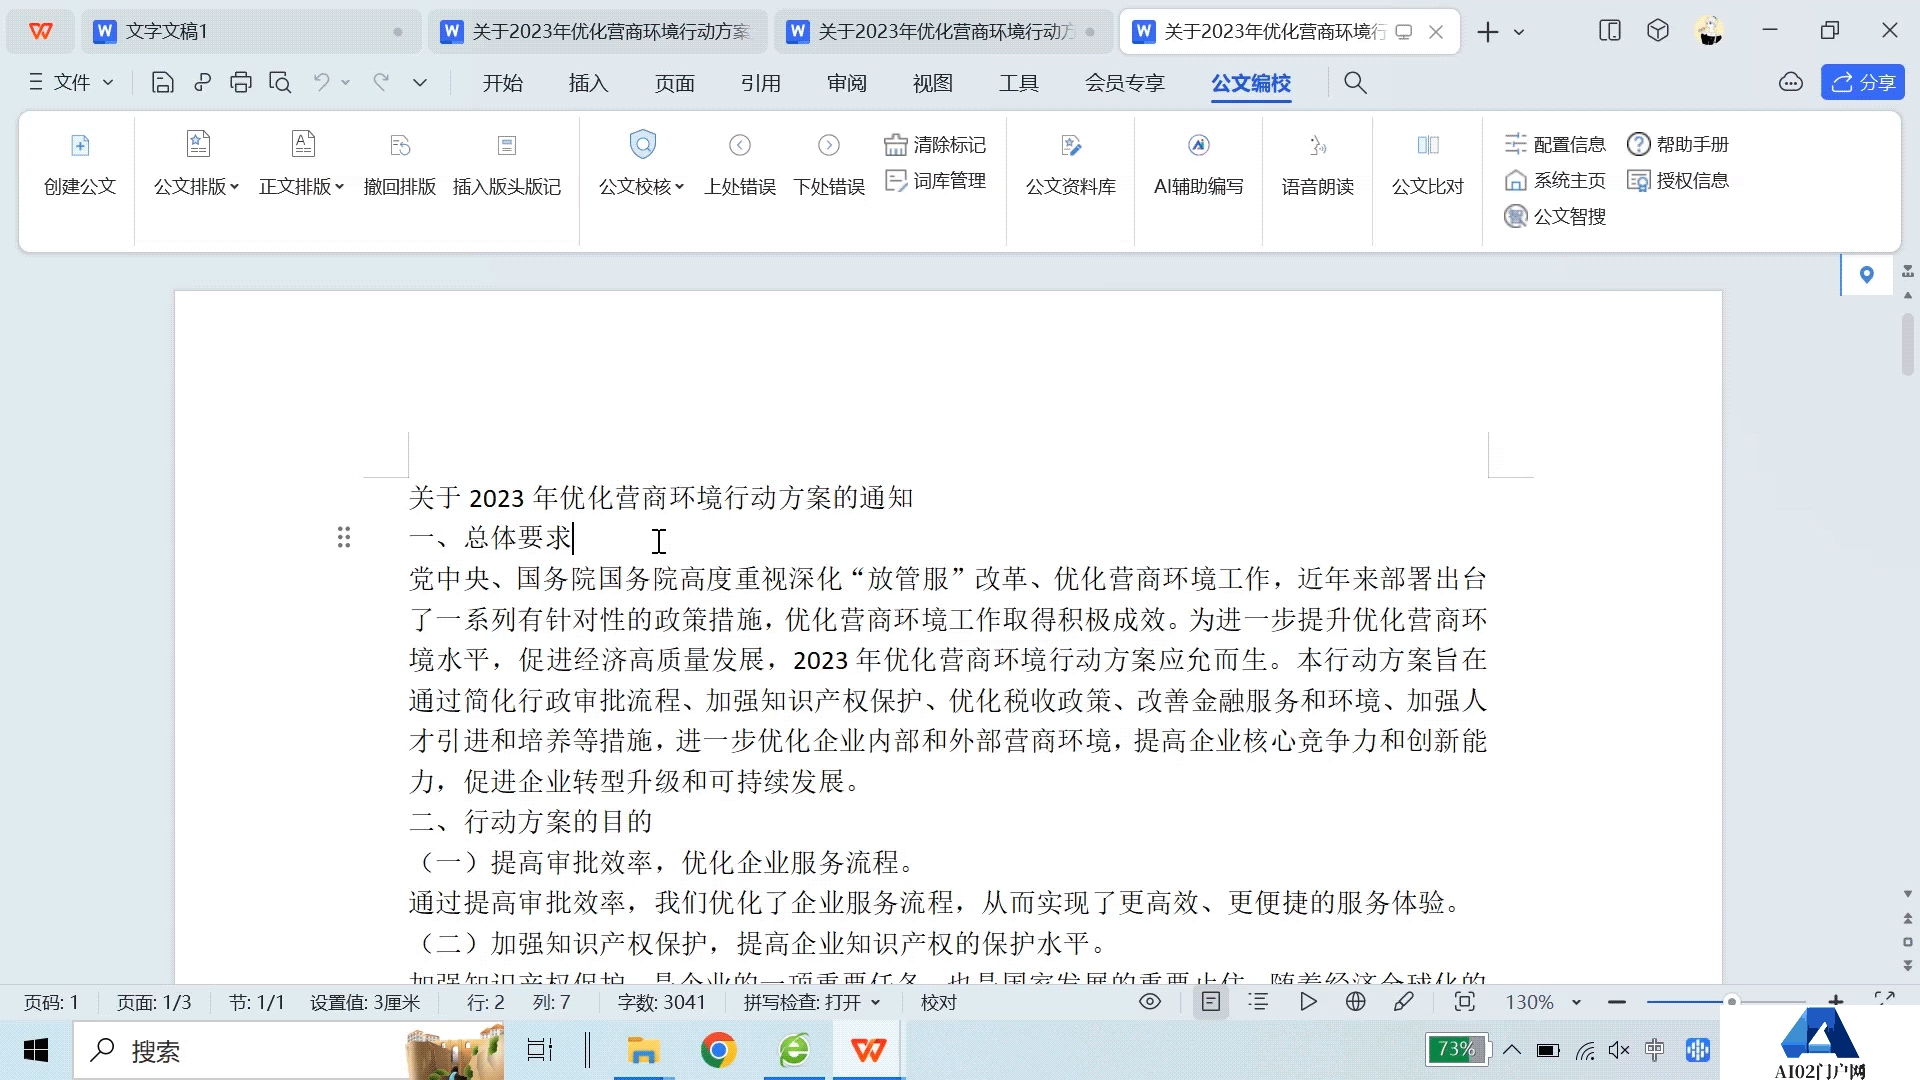Open the 插入 ribbon tab

(589, 83)
